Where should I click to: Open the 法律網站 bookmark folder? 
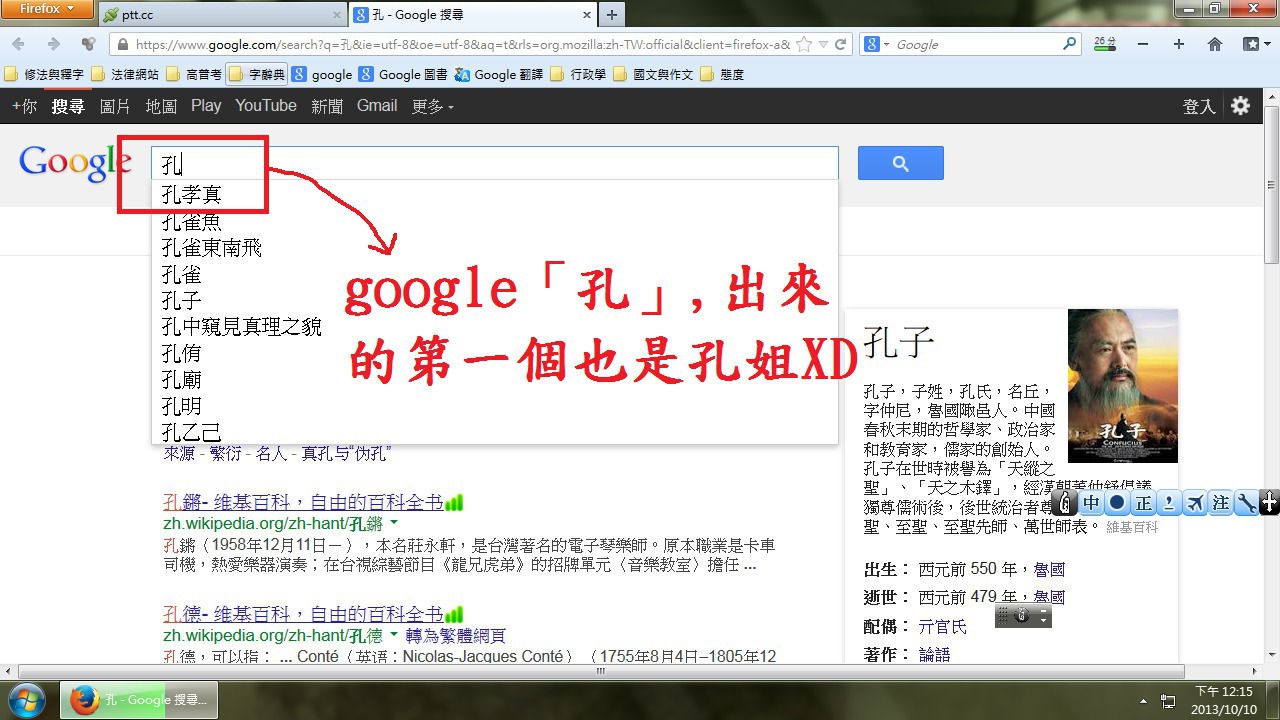coord(124,74)
